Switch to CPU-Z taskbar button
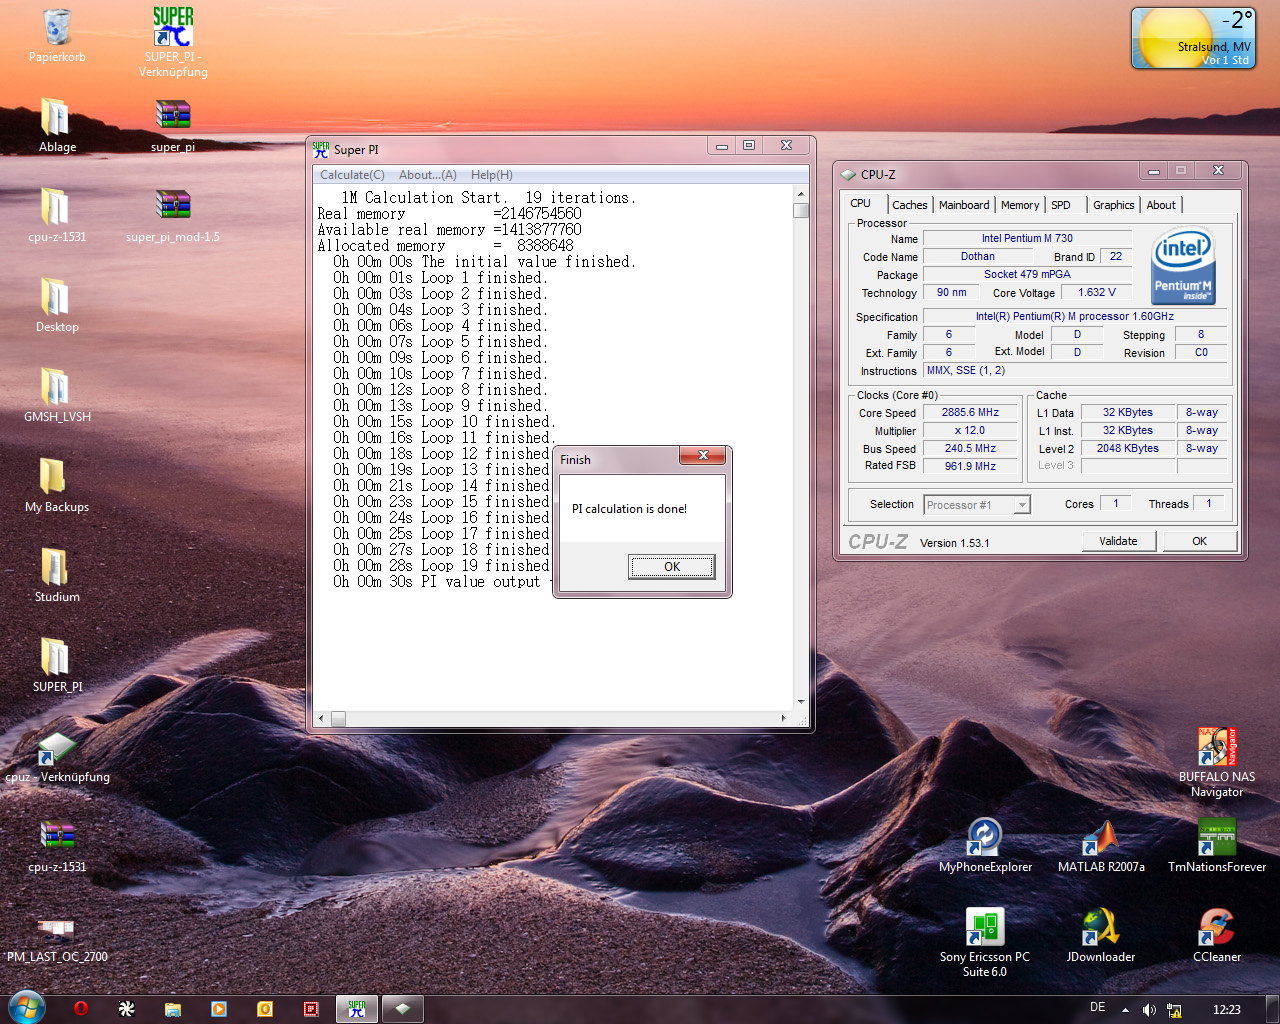 pyautogui.click(x=403, y=1009)
